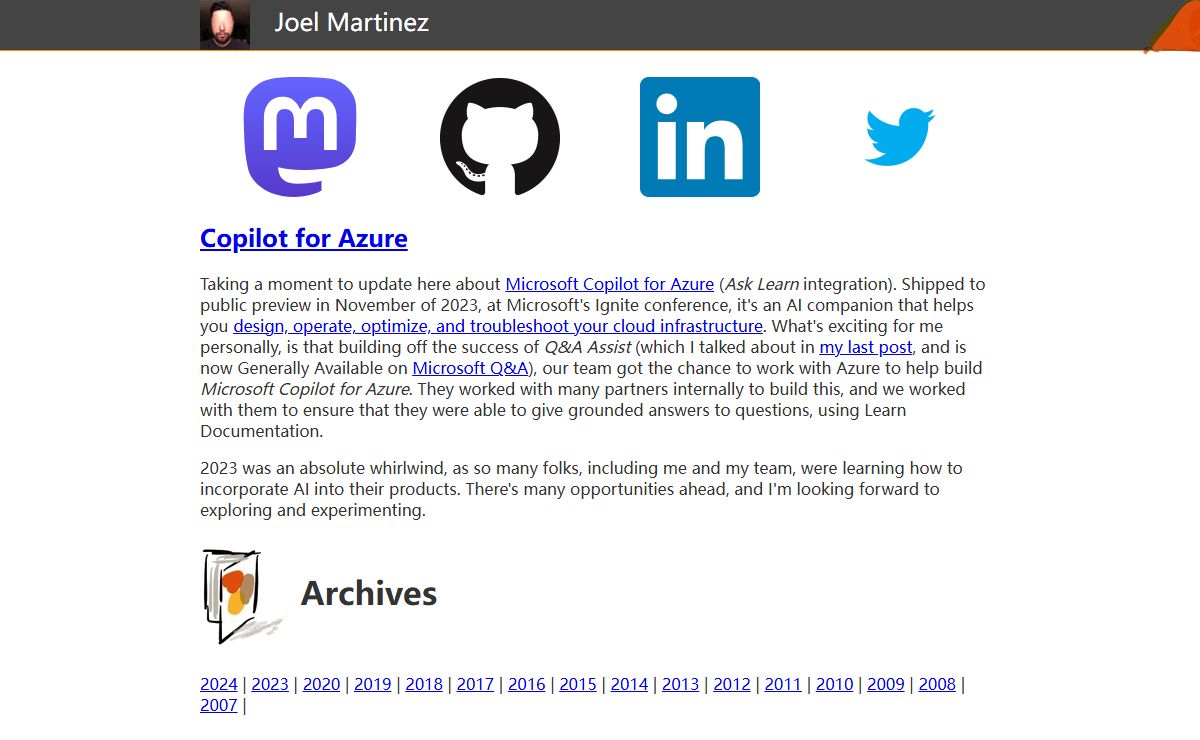
Task: Open the 2010 archive
Action: (x=834, y=684)
